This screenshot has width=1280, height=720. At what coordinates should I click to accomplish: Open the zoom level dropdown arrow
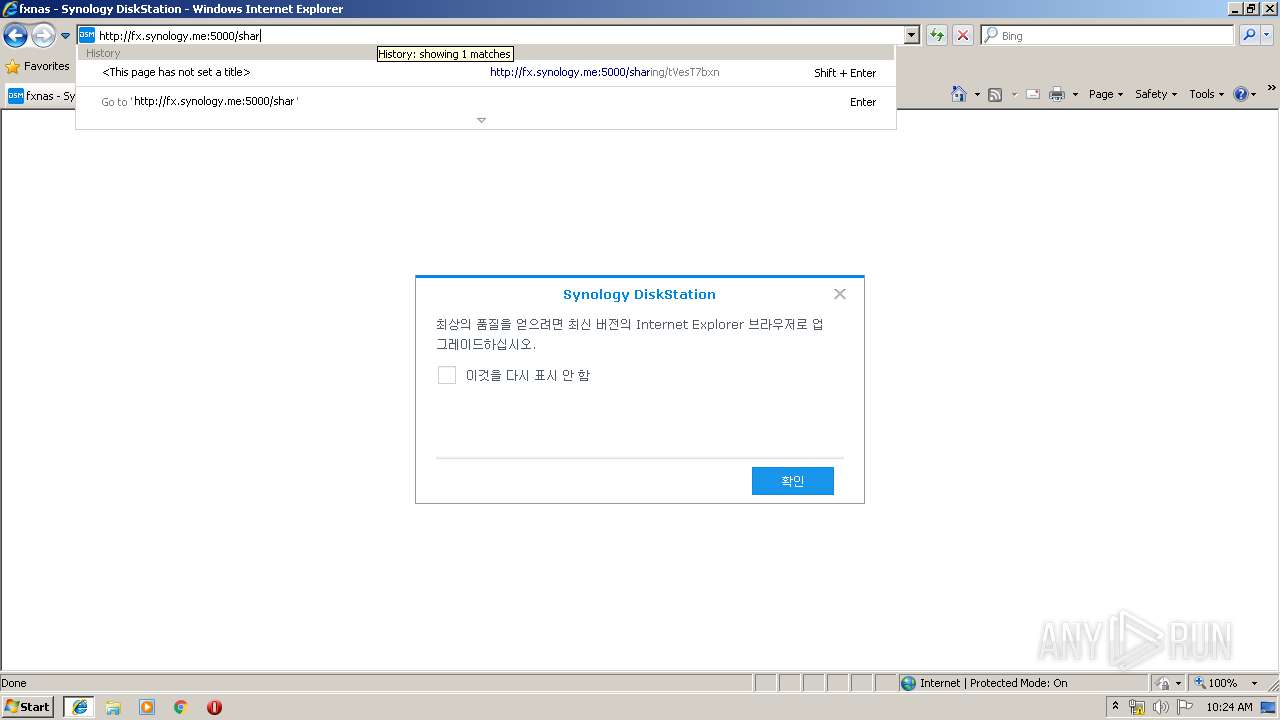click(x=1254, y=683)
